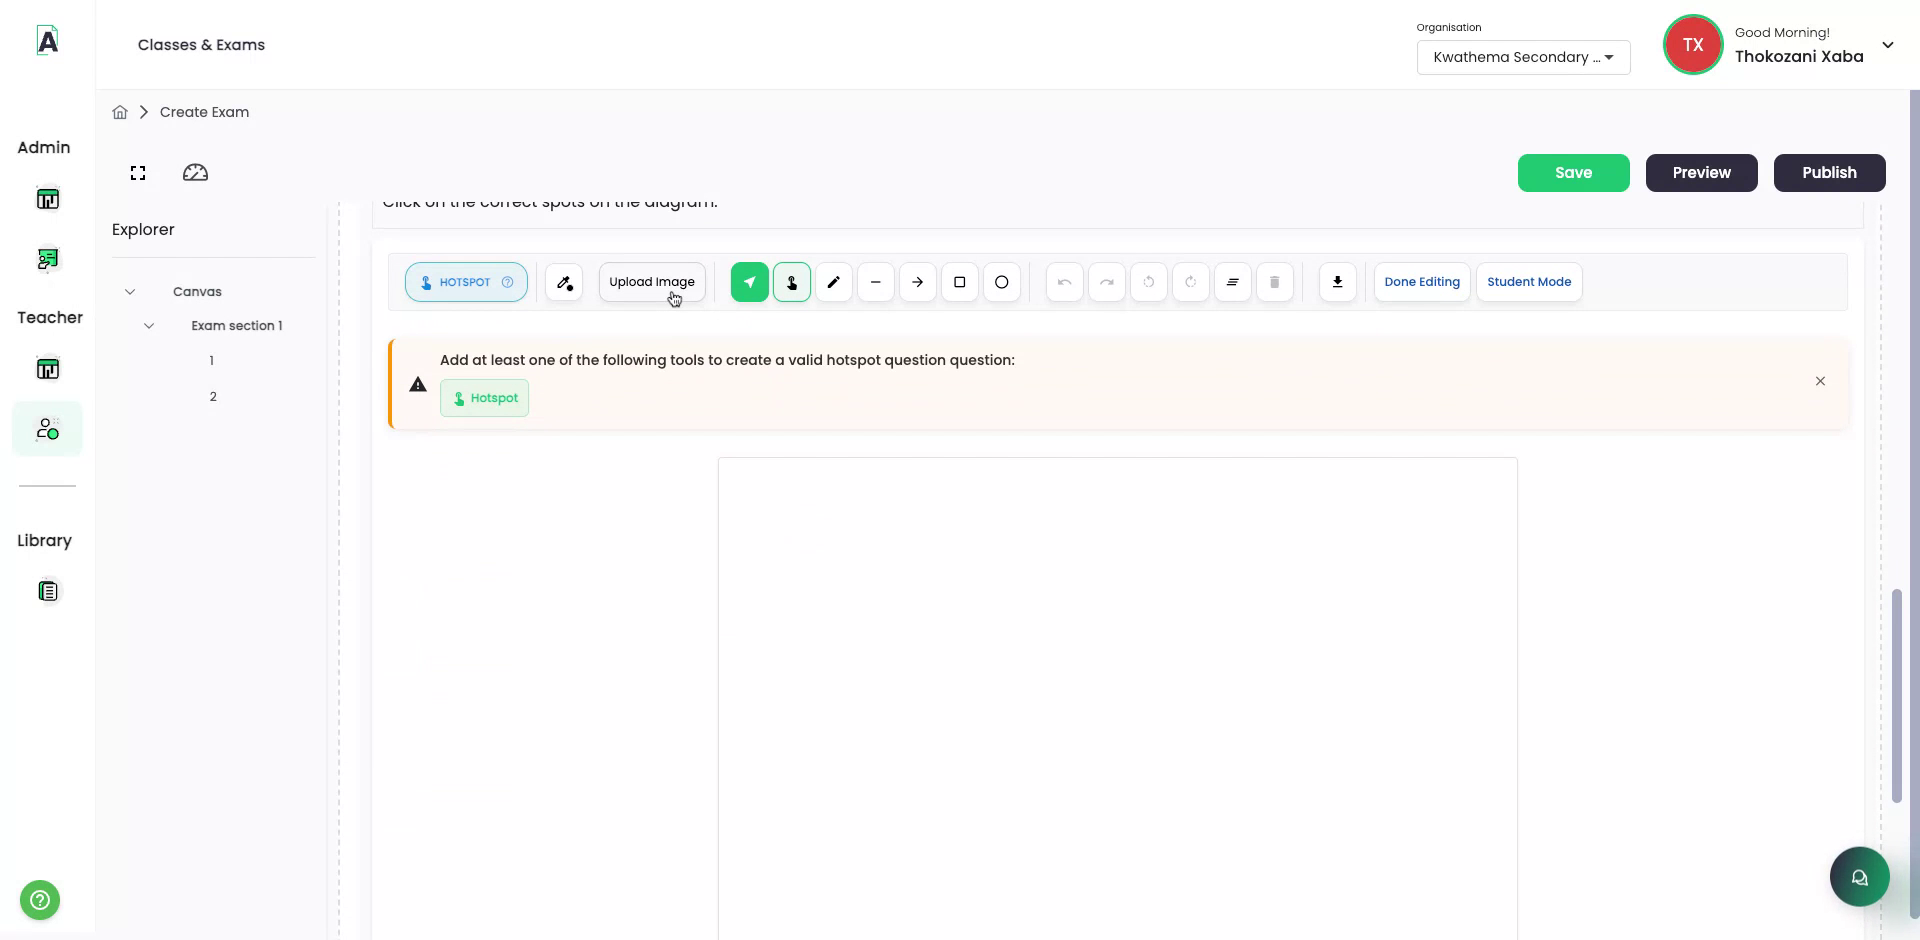Navigate to Create Exam breadcrumb
1920x940 pixels.
(204, 111)
